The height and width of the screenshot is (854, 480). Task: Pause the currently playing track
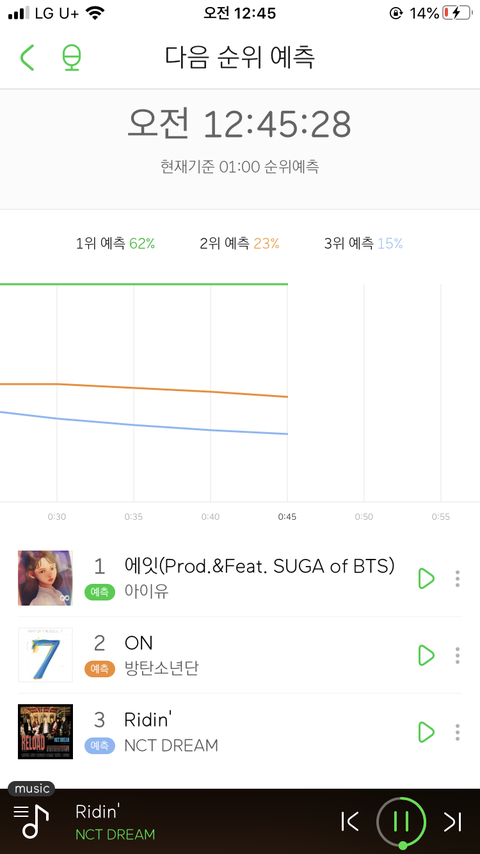(x=402, y=821)
